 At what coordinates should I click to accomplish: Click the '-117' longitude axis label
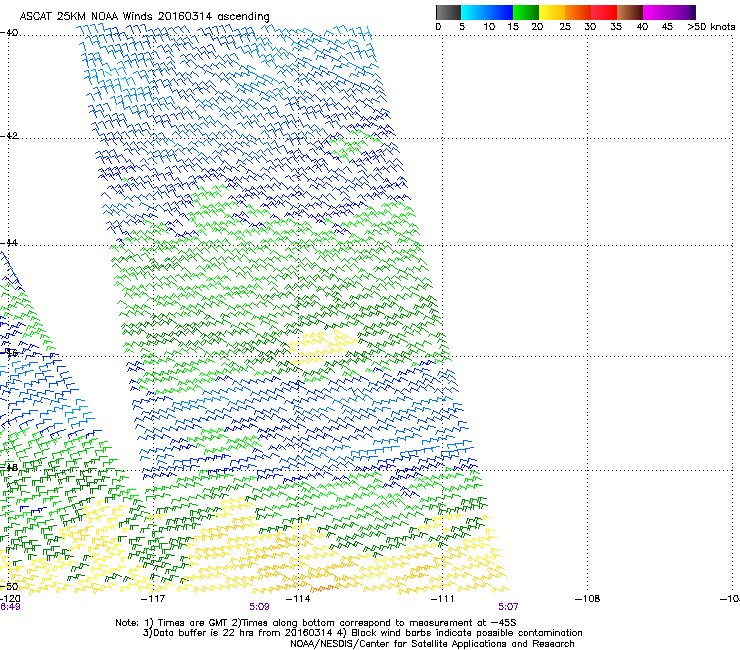(x=153, y=599)
